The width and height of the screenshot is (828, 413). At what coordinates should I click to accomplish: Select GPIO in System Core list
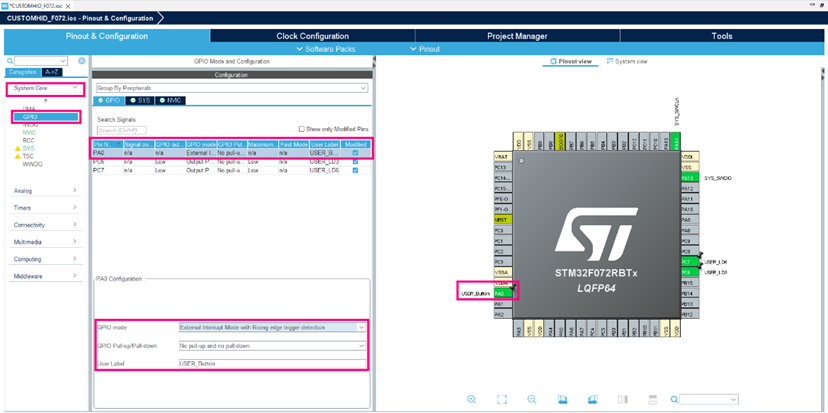click(x=46, y=117)
